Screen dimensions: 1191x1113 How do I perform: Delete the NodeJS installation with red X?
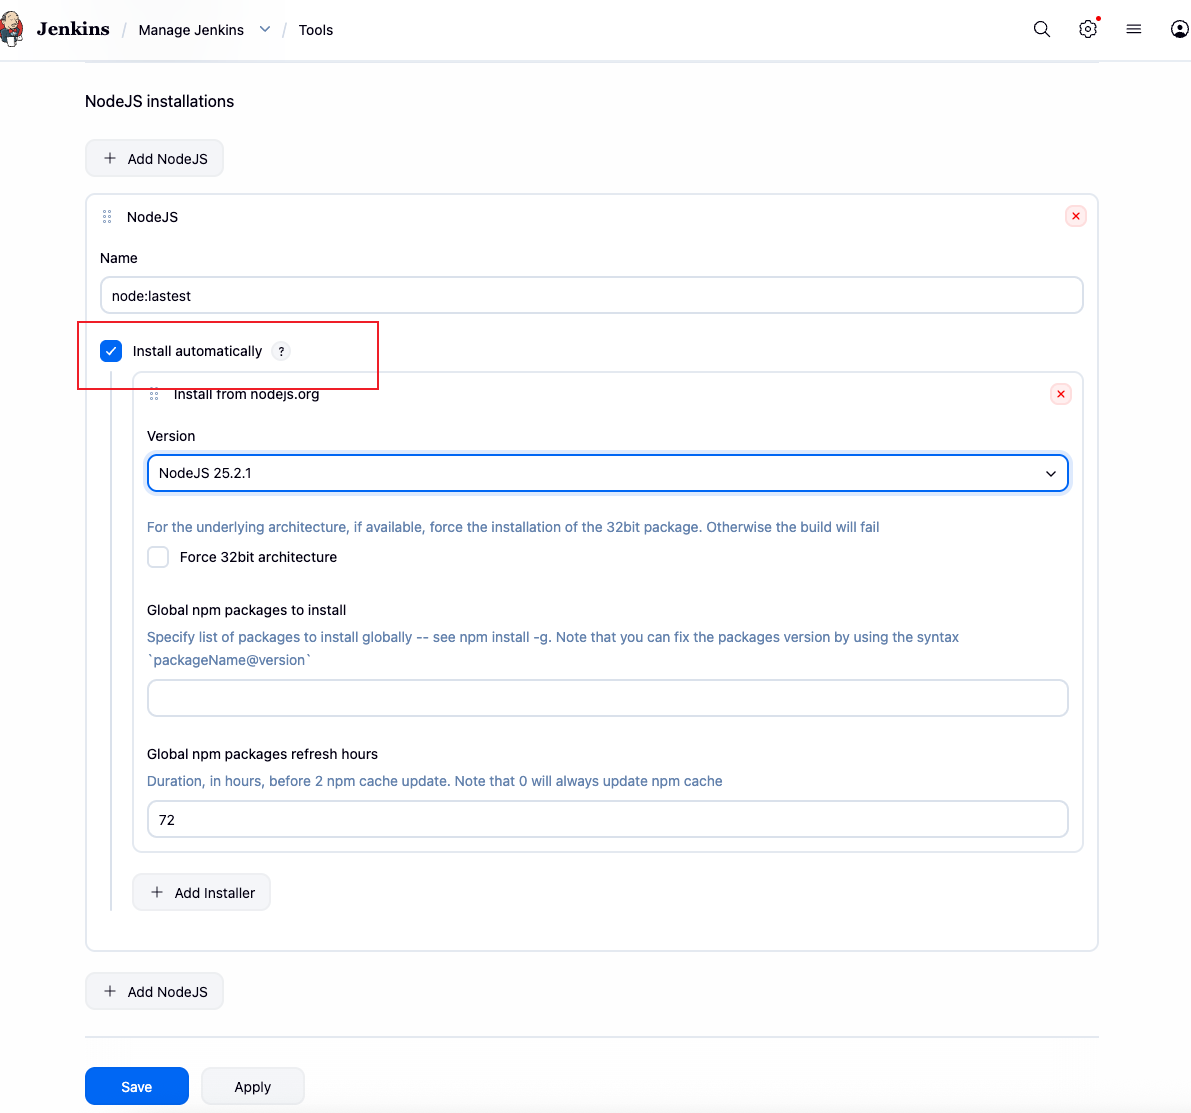pyautogui.click(x=1076, y=216)
